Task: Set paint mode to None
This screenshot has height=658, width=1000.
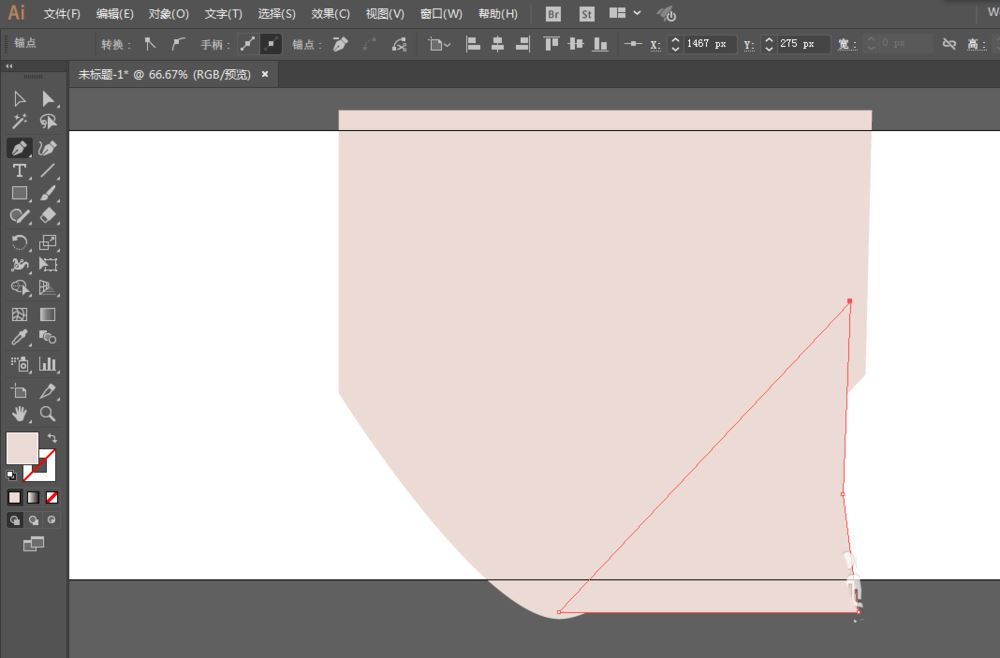Action: pyautogui.click(x=52, y=497)
